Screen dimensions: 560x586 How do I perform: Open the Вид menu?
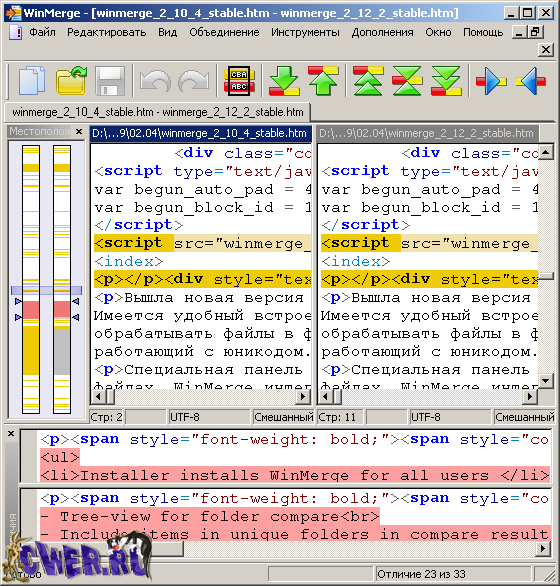(167, 33)
